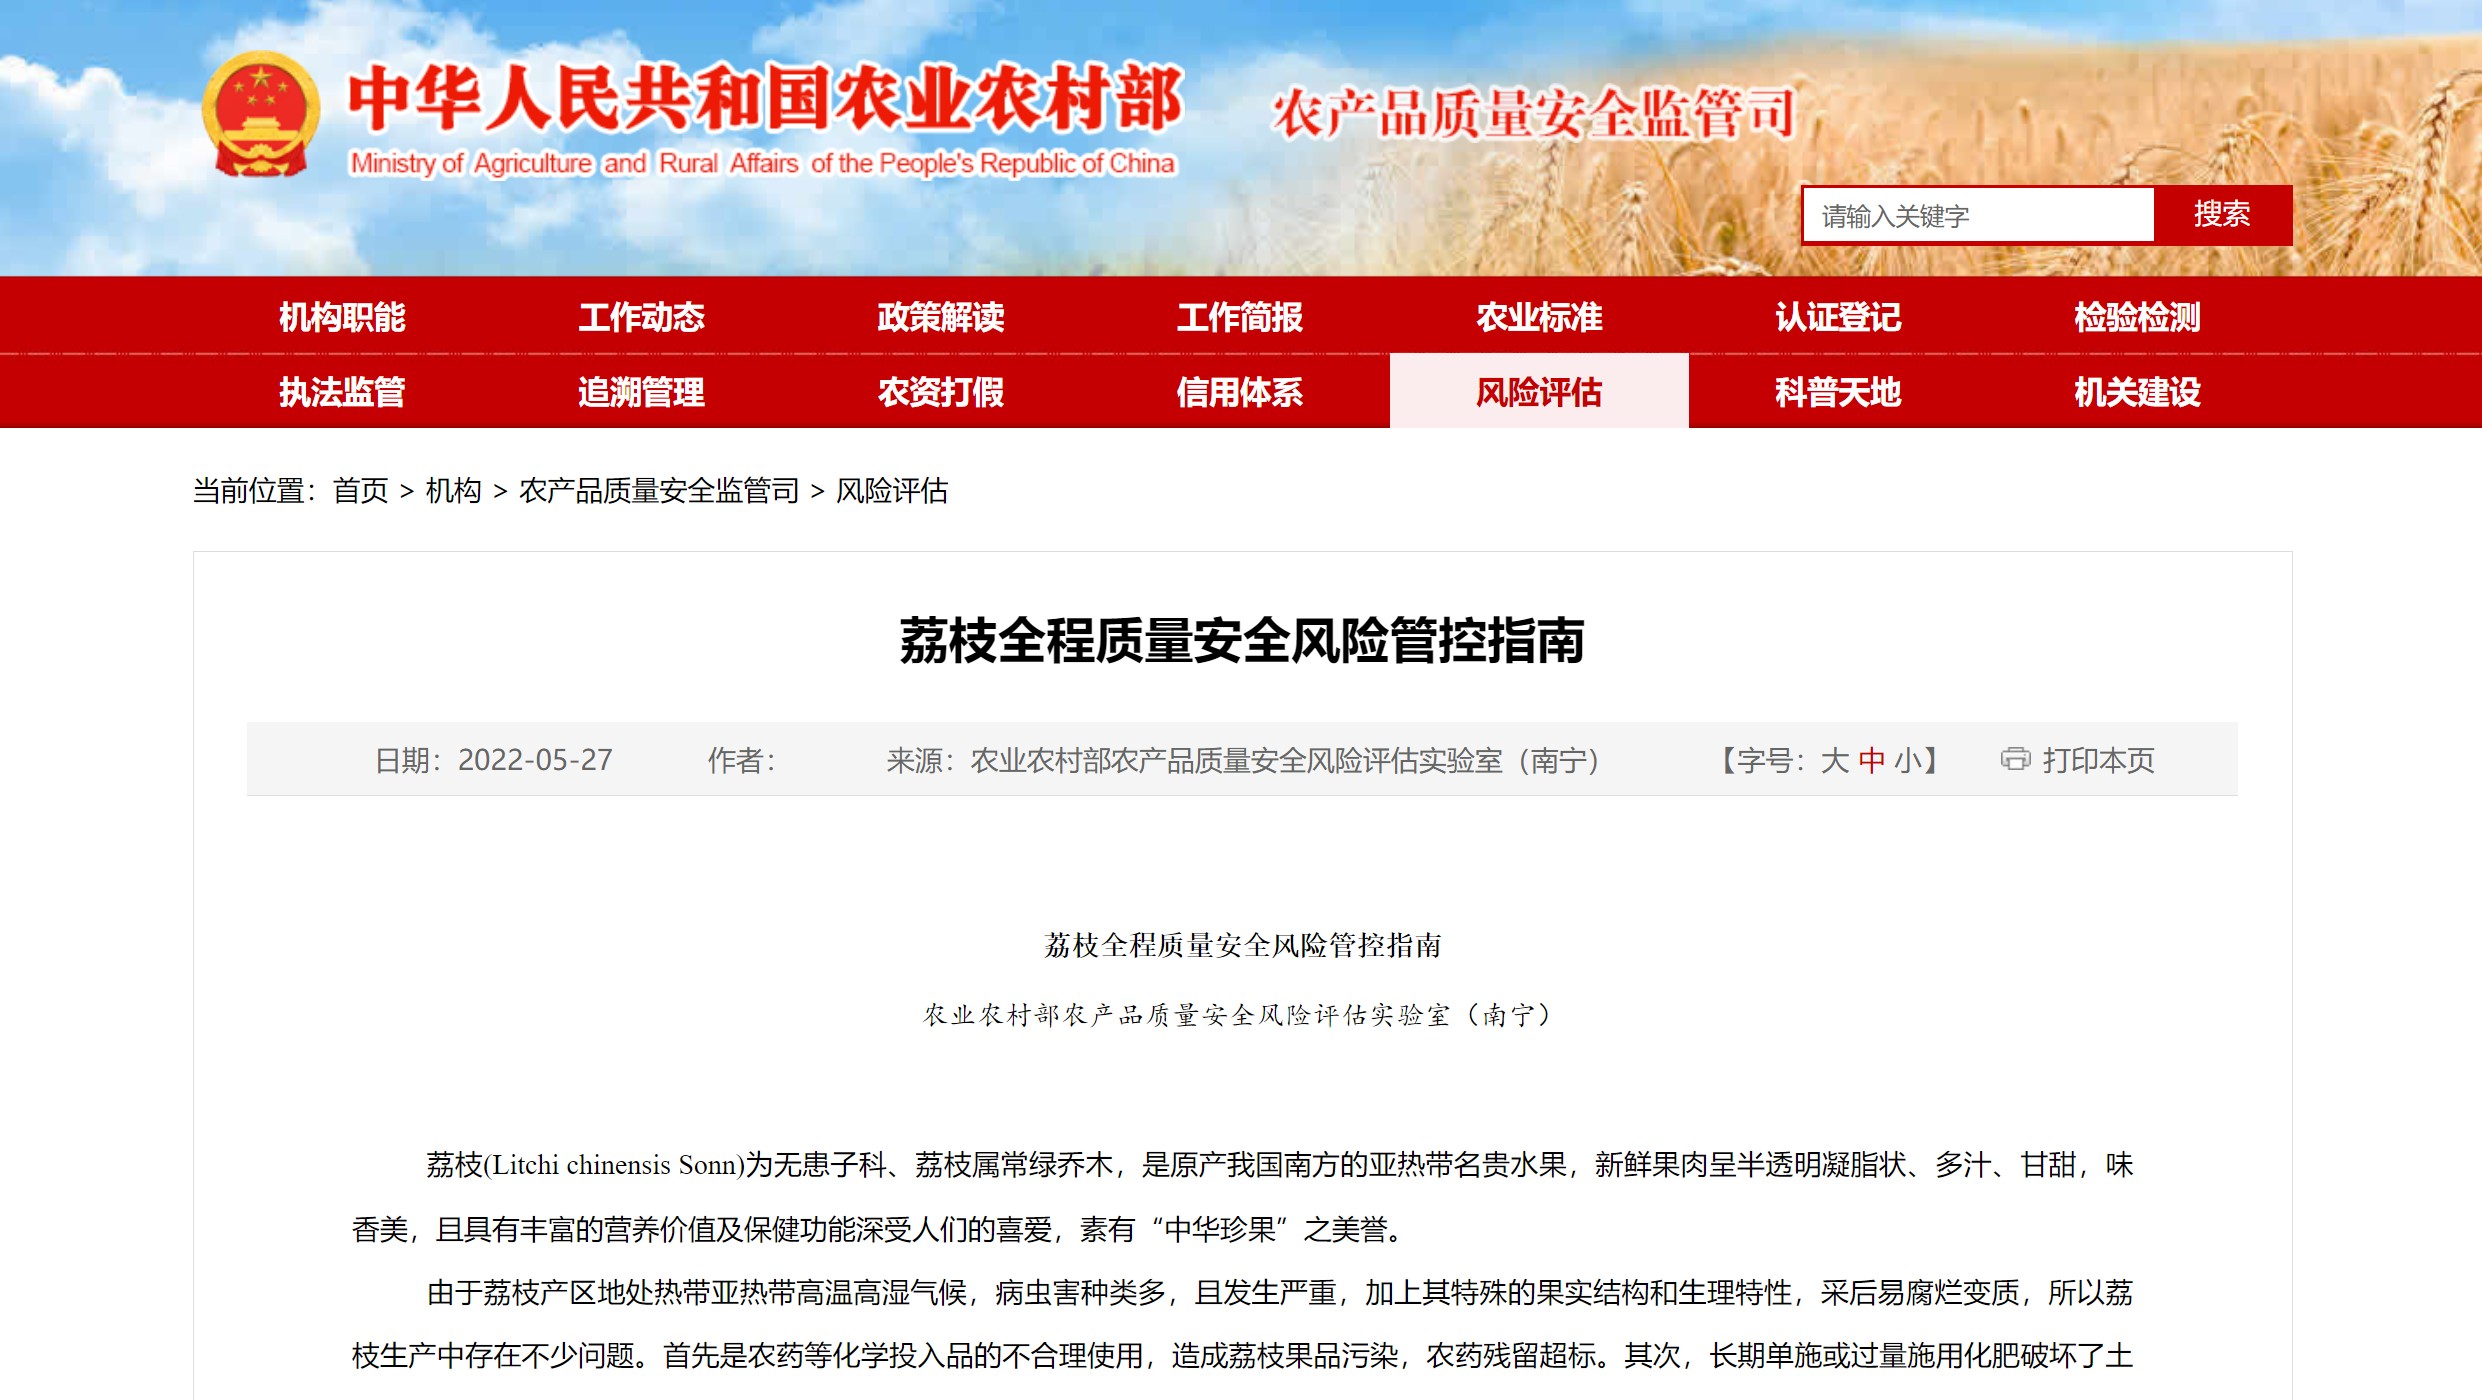Click the printer icon beside 打印本页
Image resolution: width=2482 pixels, height=1400 pixels.
click(2014, 760)
